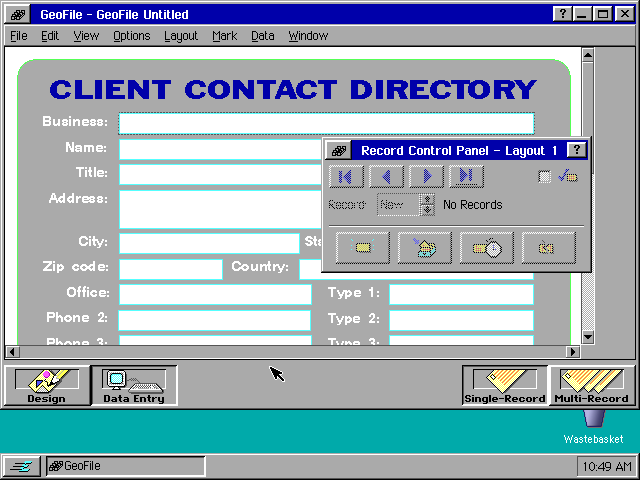Jump to first record in Record Control Panel
Viewport: 640px width, 480px height.
[346, 176]
